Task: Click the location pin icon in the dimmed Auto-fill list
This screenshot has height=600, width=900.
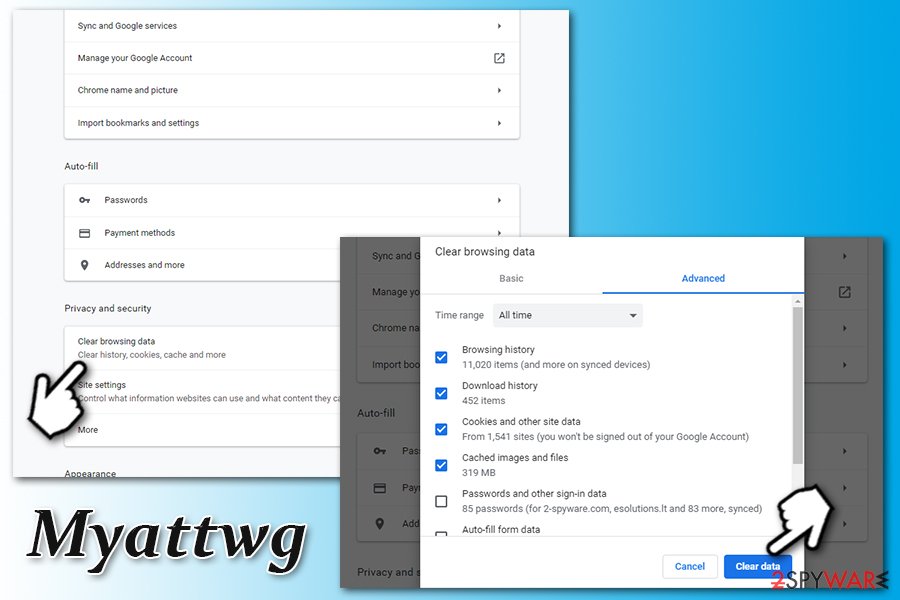Action: 380,524
